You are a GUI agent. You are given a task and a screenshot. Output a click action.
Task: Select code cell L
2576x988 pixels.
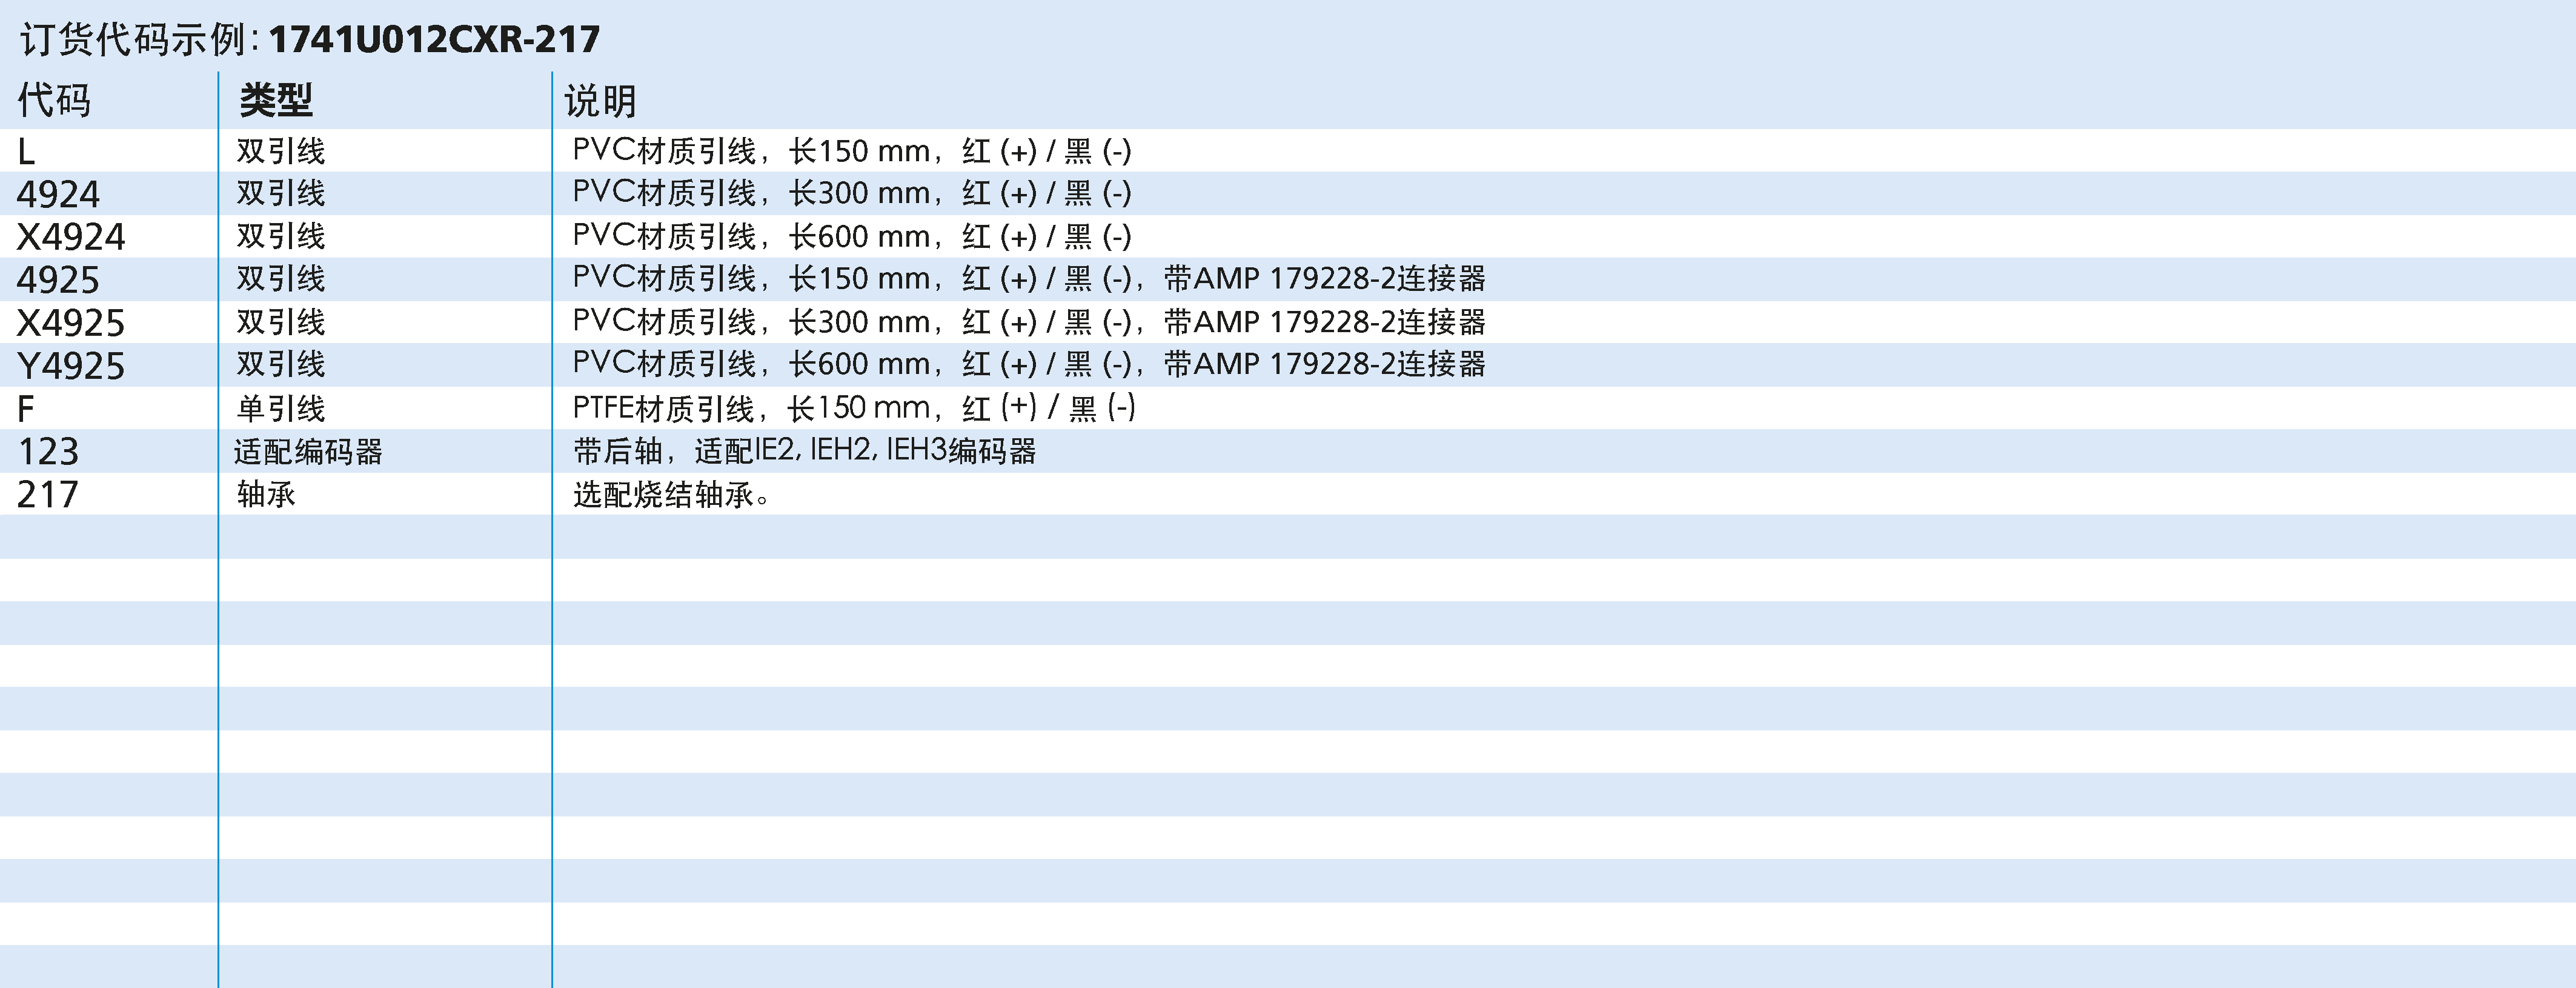tap(27, 152)
